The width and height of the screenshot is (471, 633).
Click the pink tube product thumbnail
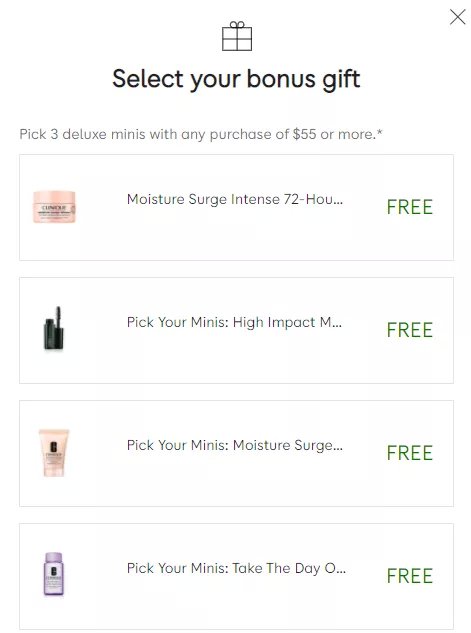[x=54, y=453]
